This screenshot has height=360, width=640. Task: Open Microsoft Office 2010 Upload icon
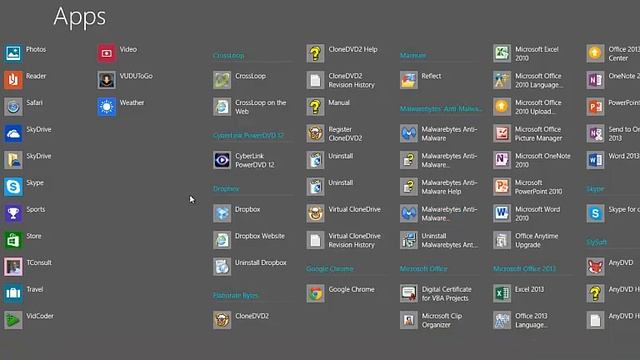pos(502,107)
